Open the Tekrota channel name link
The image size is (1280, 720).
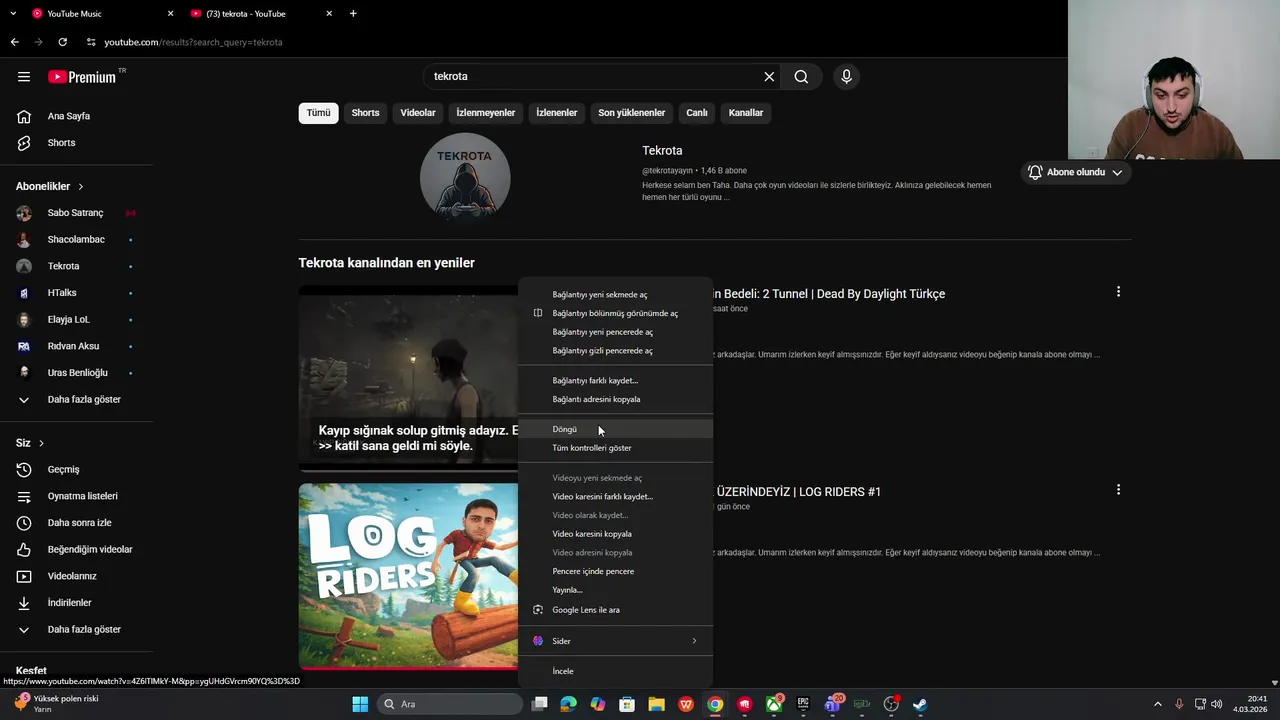pyautogui.click(x=662, y=150)
